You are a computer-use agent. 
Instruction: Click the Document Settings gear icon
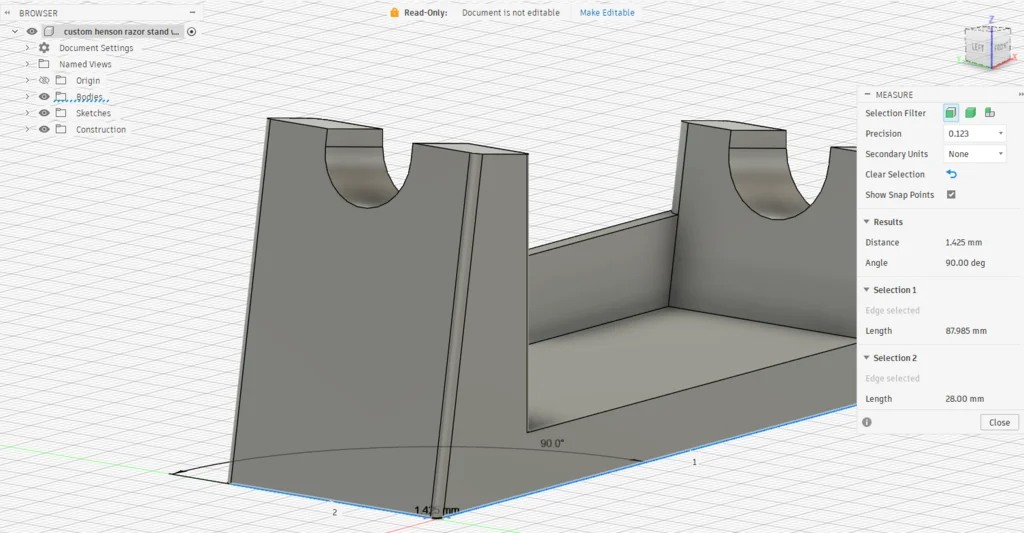tap(44, 48)
